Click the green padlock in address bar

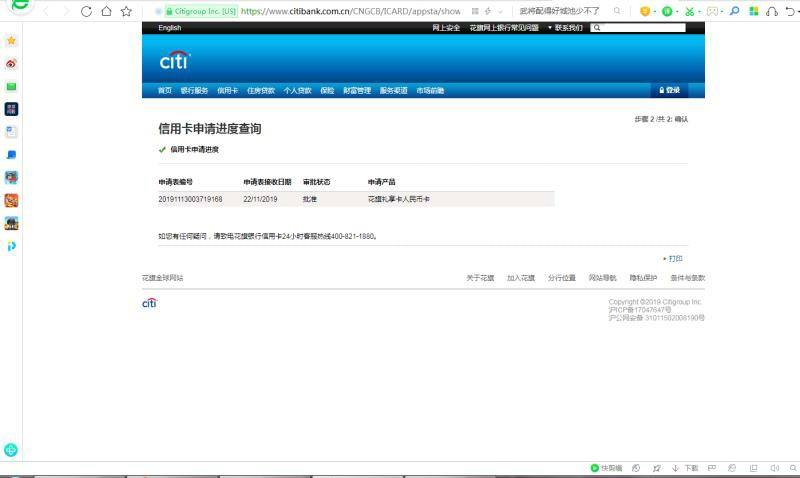pyautogui.click(x=169, y=11)
